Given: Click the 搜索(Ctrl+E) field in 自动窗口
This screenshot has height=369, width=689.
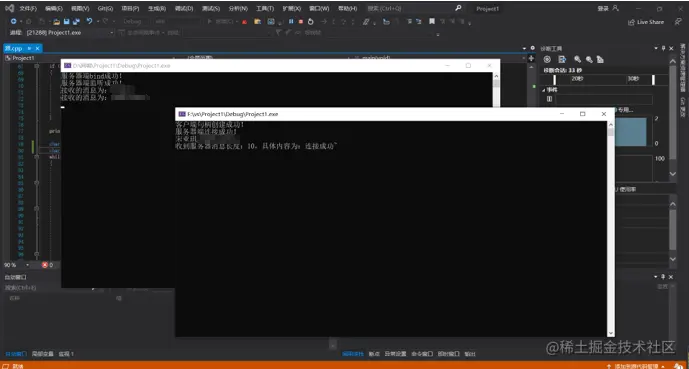Looking at the screenshot, I should pos(48,288).
